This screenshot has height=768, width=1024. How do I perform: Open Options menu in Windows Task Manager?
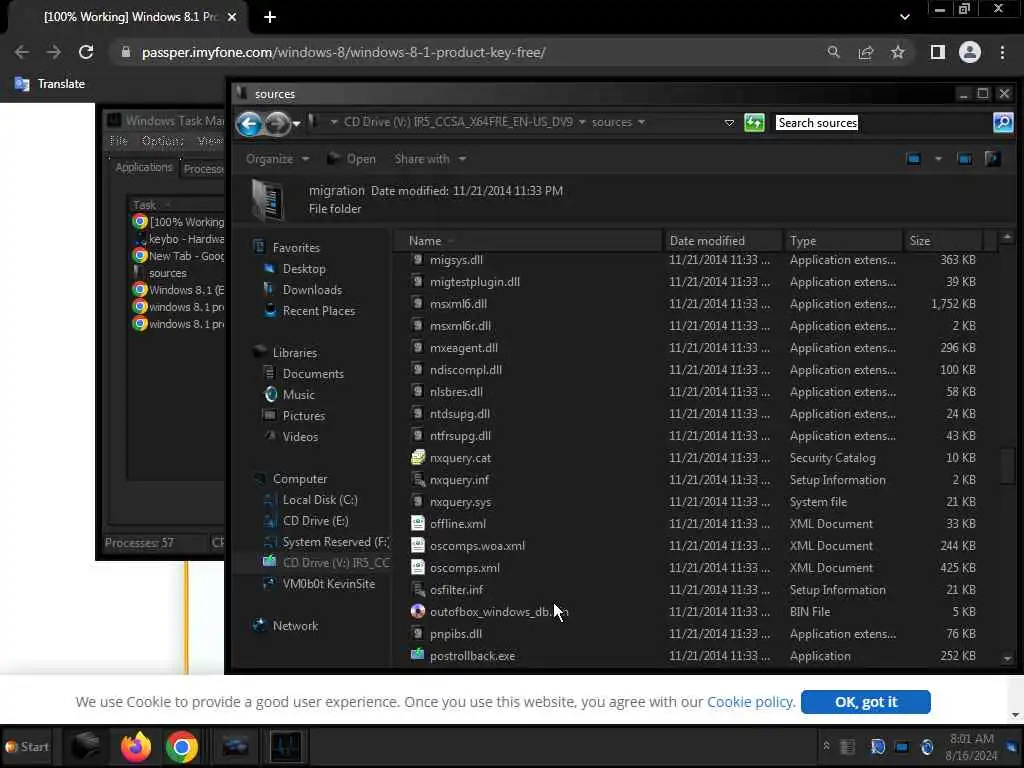coord(162,140)
